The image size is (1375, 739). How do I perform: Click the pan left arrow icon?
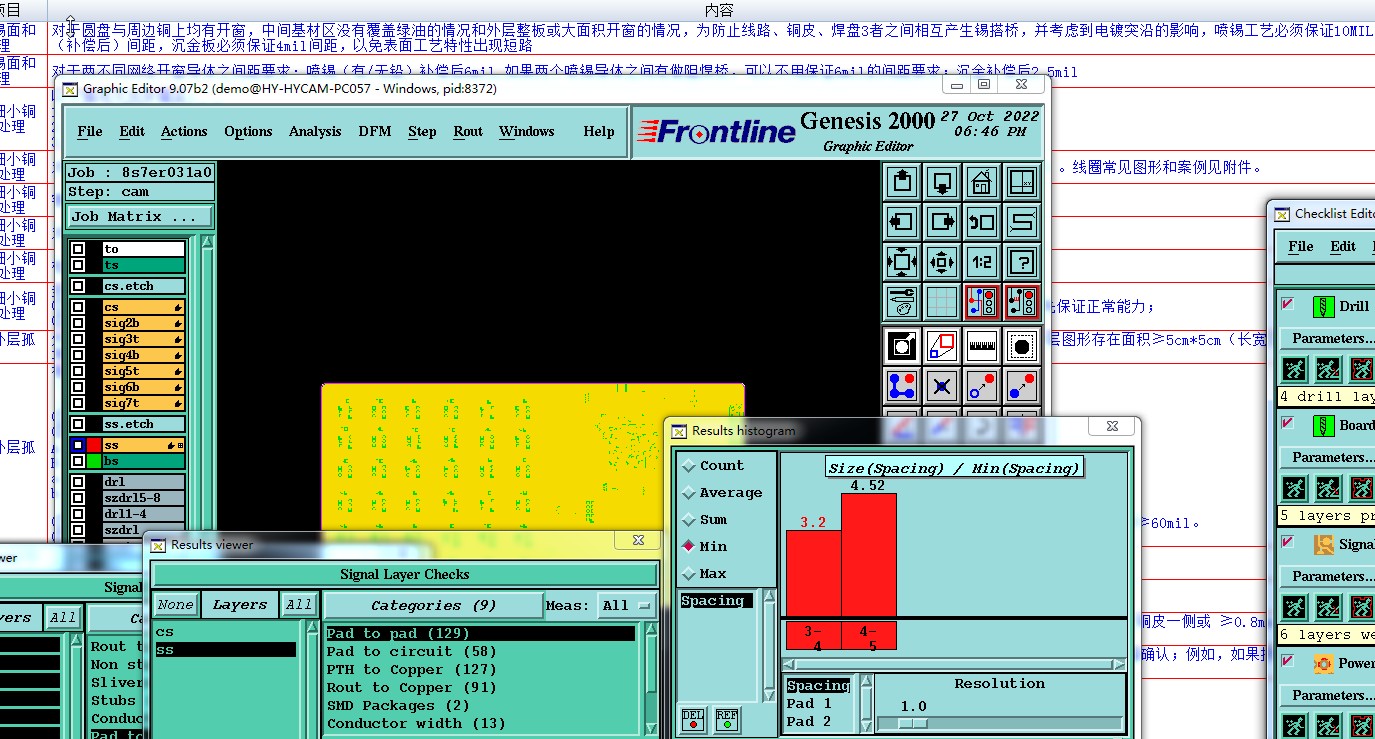coord(901,222)
